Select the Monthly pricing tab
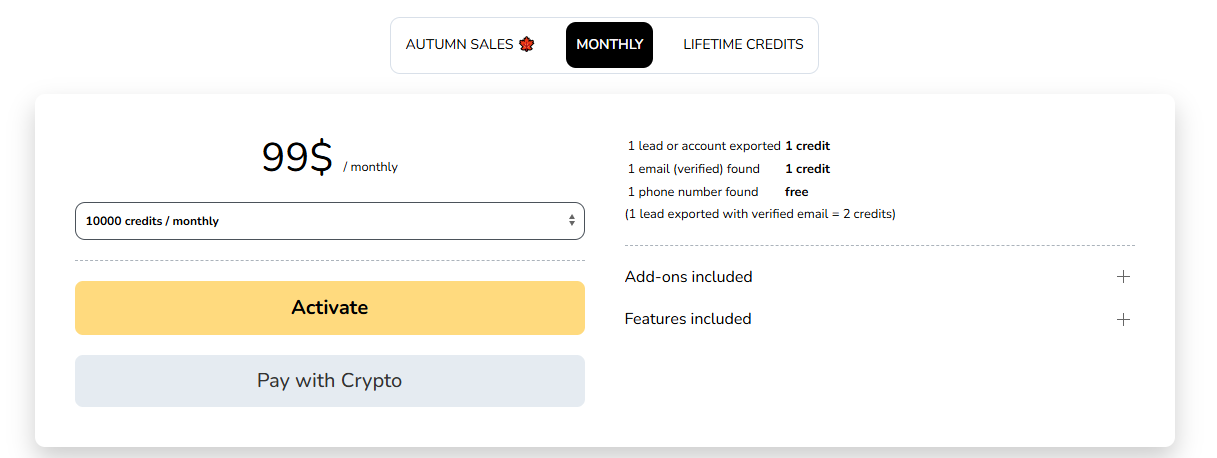1217x458 pixels. point(609,45)
